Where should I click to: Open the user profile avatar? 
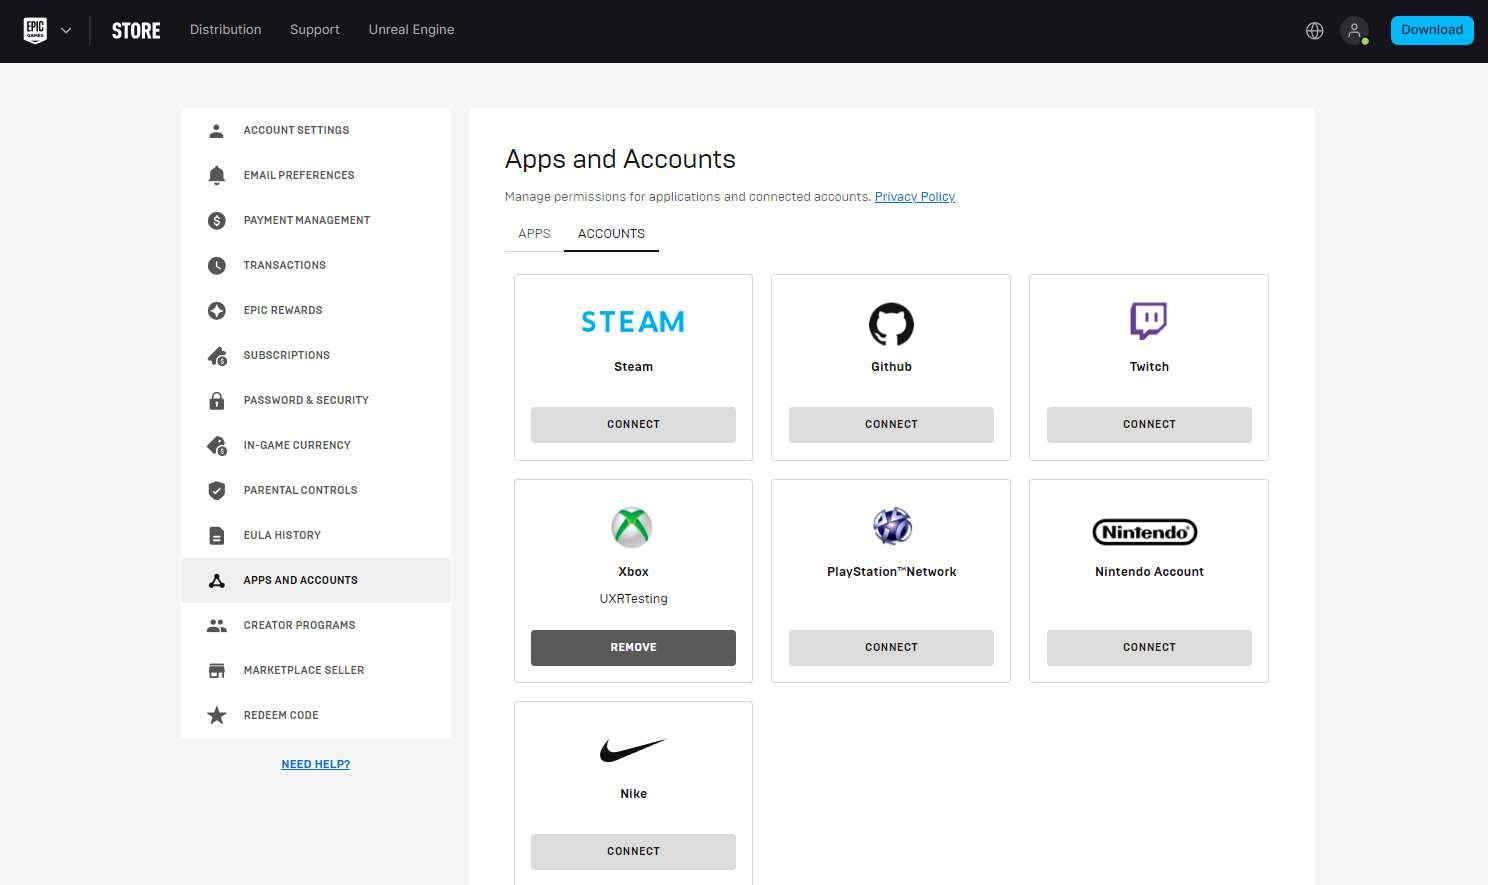coord(1355,31)
